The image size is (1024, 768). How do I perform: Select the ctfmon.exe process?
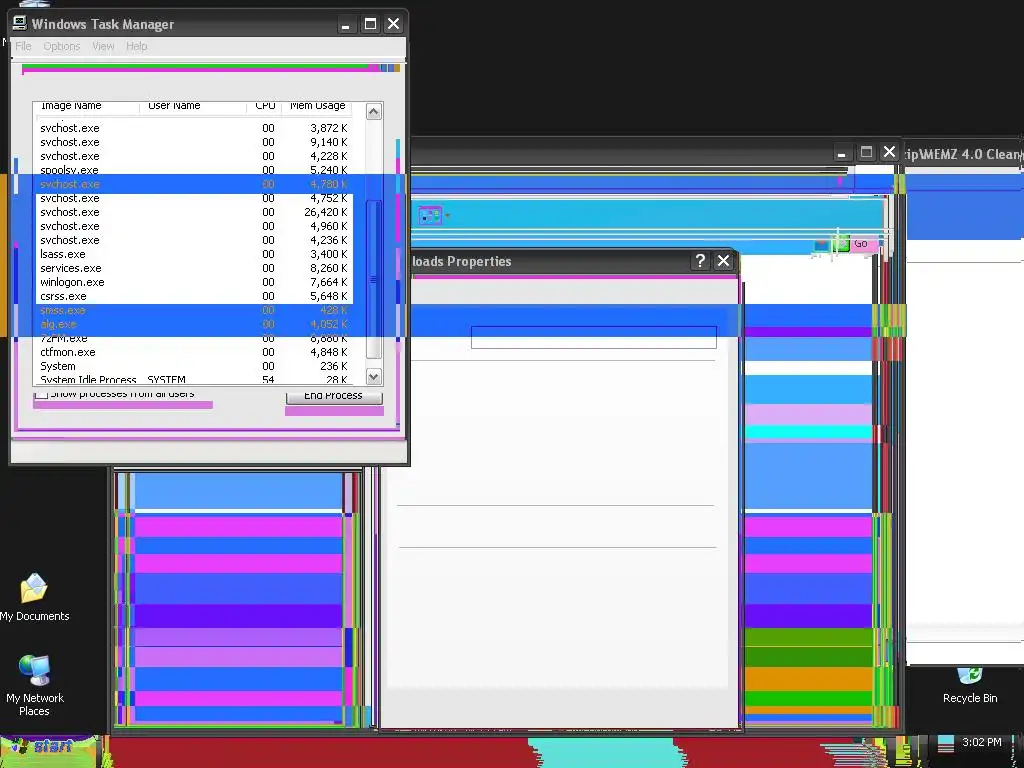point(194,352)
